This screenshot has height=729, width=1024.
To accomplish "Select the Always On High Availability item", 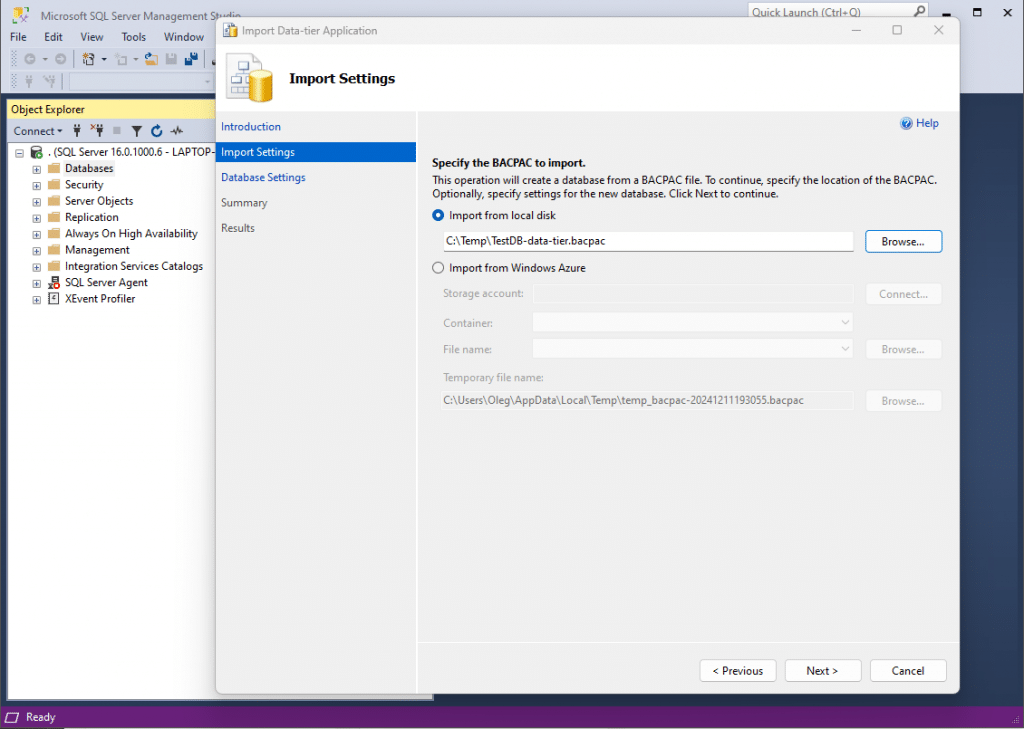I will 131,234.
